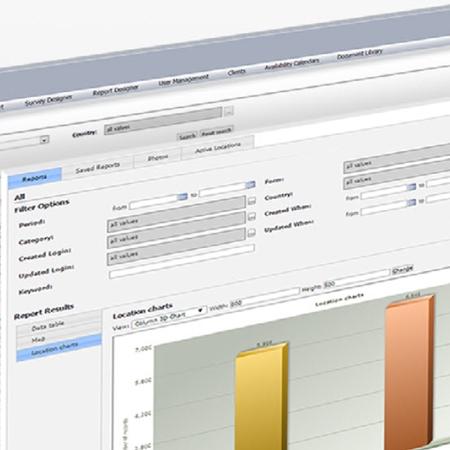Click the ellipsis button next to top Country field
The height and width of the screenshot is (450, 450).
point(228,112)
